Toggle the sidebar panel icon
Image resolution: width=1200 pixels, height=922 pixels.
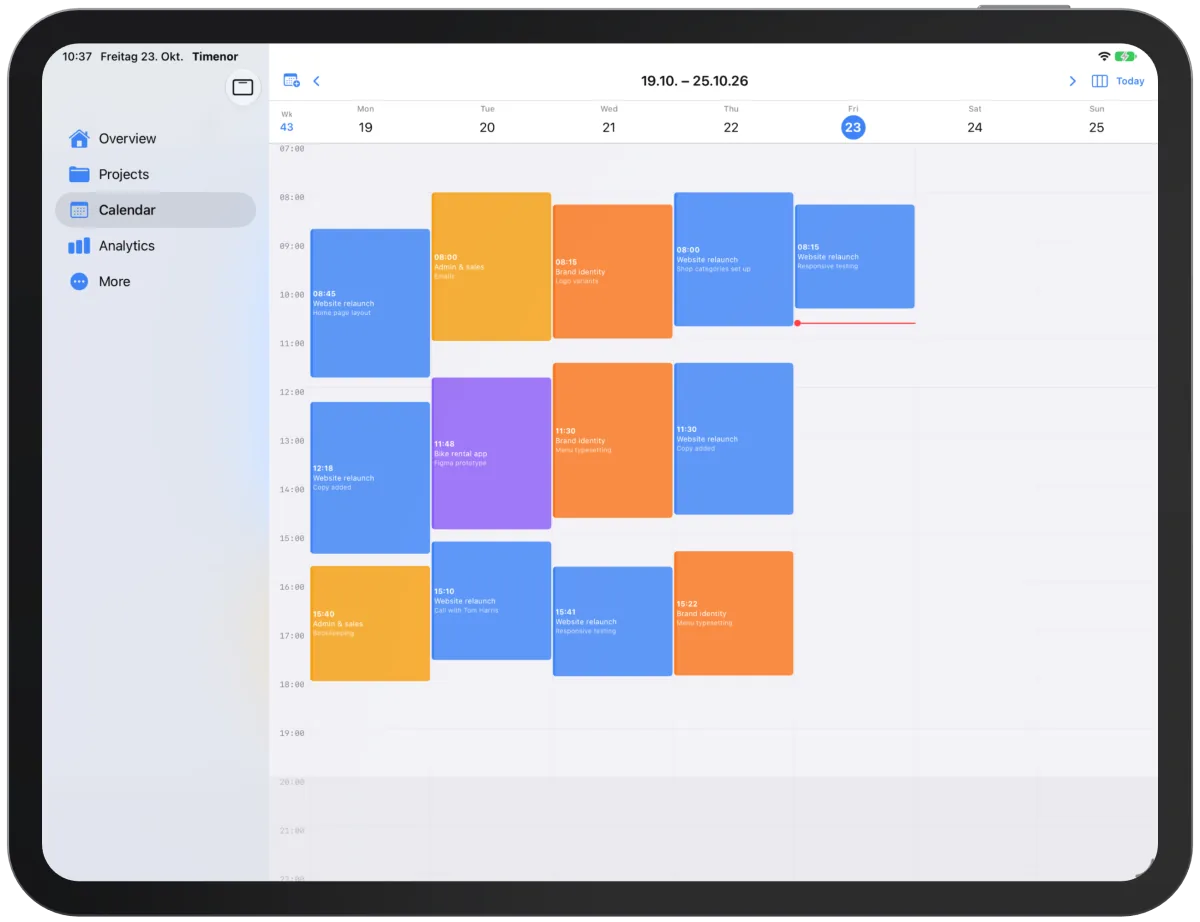coord(242,88)
